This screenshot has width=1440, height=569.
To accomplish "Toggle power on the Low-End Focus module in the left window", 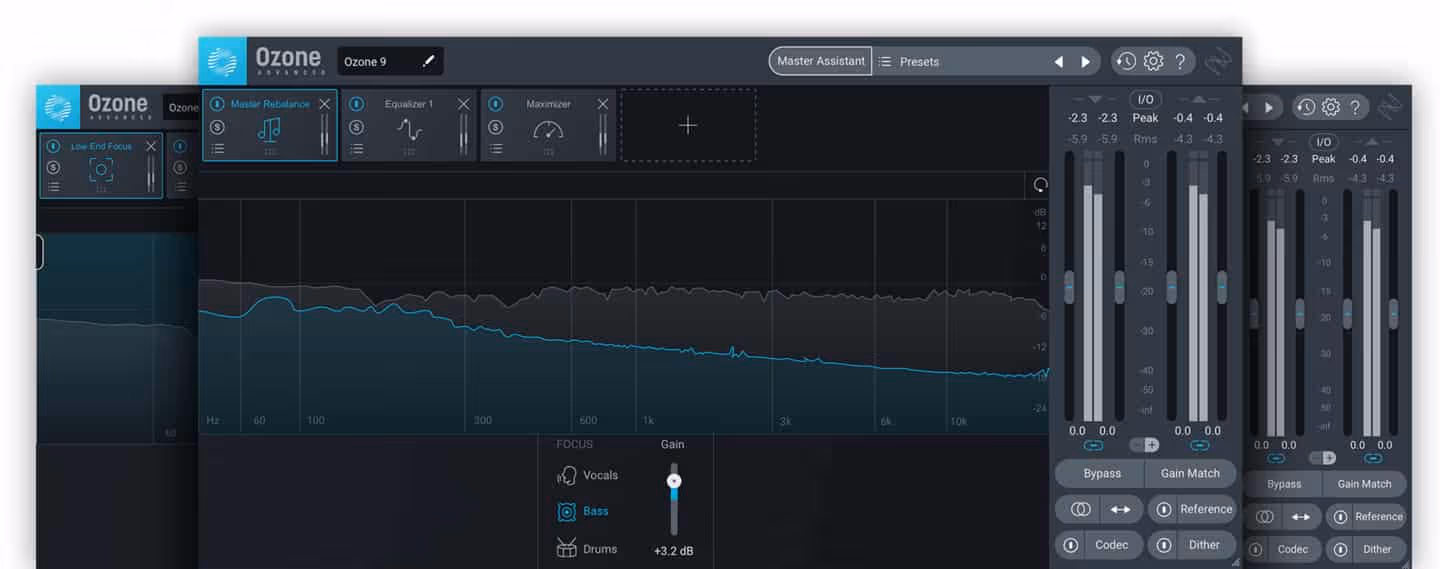I will (54, 146).
